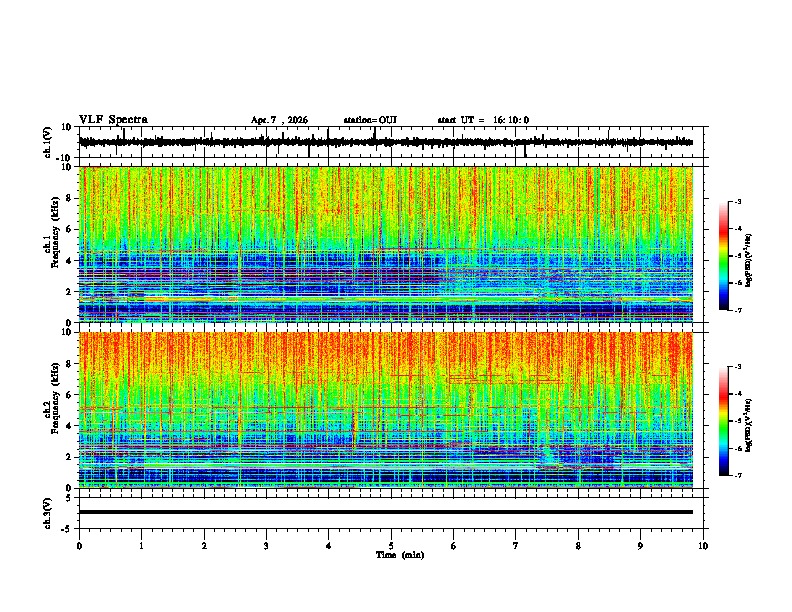Click the "Time (min)" axis label
The image size is (792, 612).
pyautogui.click(x=400, y=555)
